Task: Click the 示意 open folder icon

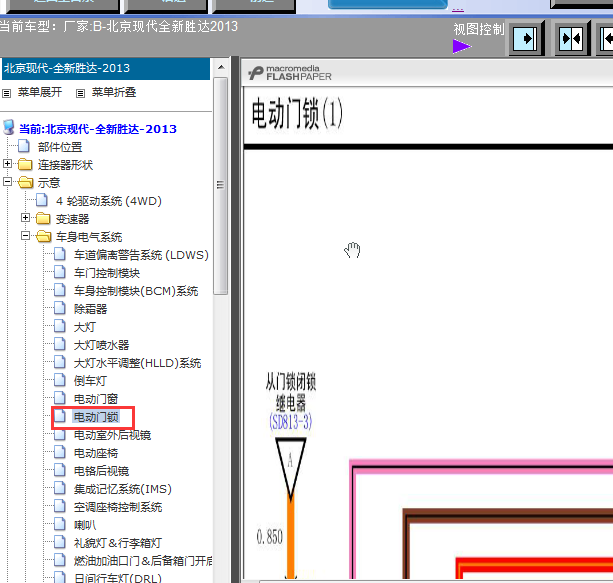Action: (x=25, y=182)
